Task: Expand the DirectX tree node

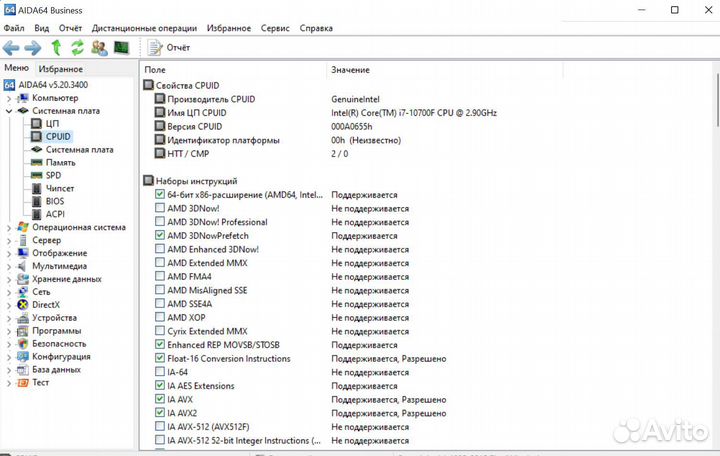Action: point(9,305)
